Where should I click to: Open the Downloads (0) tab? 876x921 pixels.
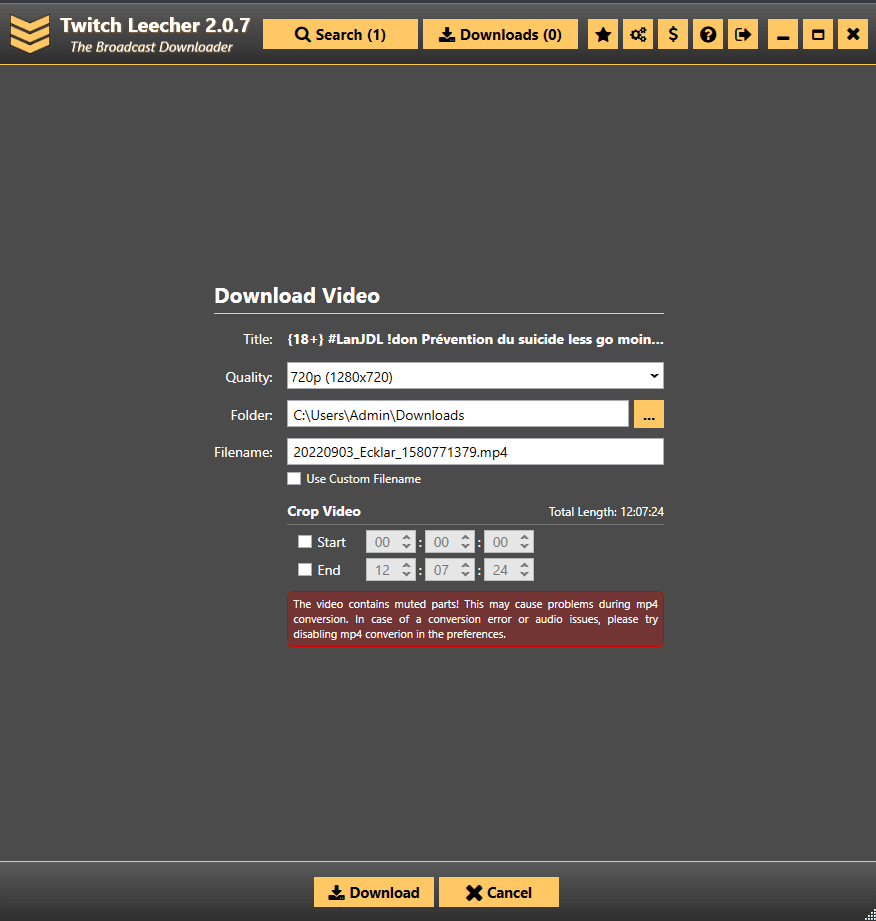[500, 35]
